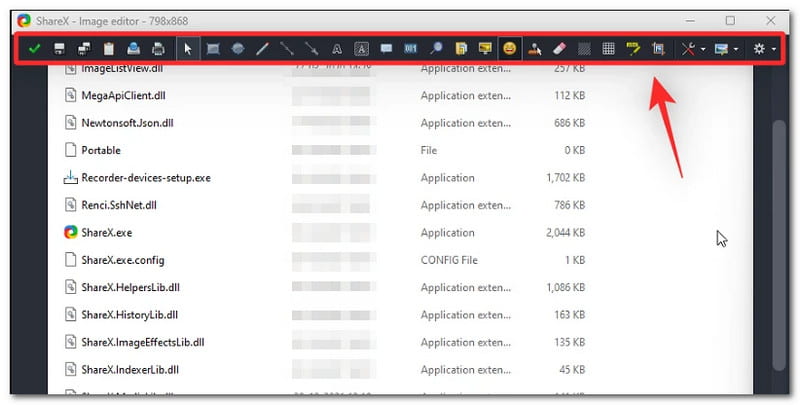Add a Speech balloon annotation
Screen dimensions: 800x405
pyautogui.click(x=386, y=49)
